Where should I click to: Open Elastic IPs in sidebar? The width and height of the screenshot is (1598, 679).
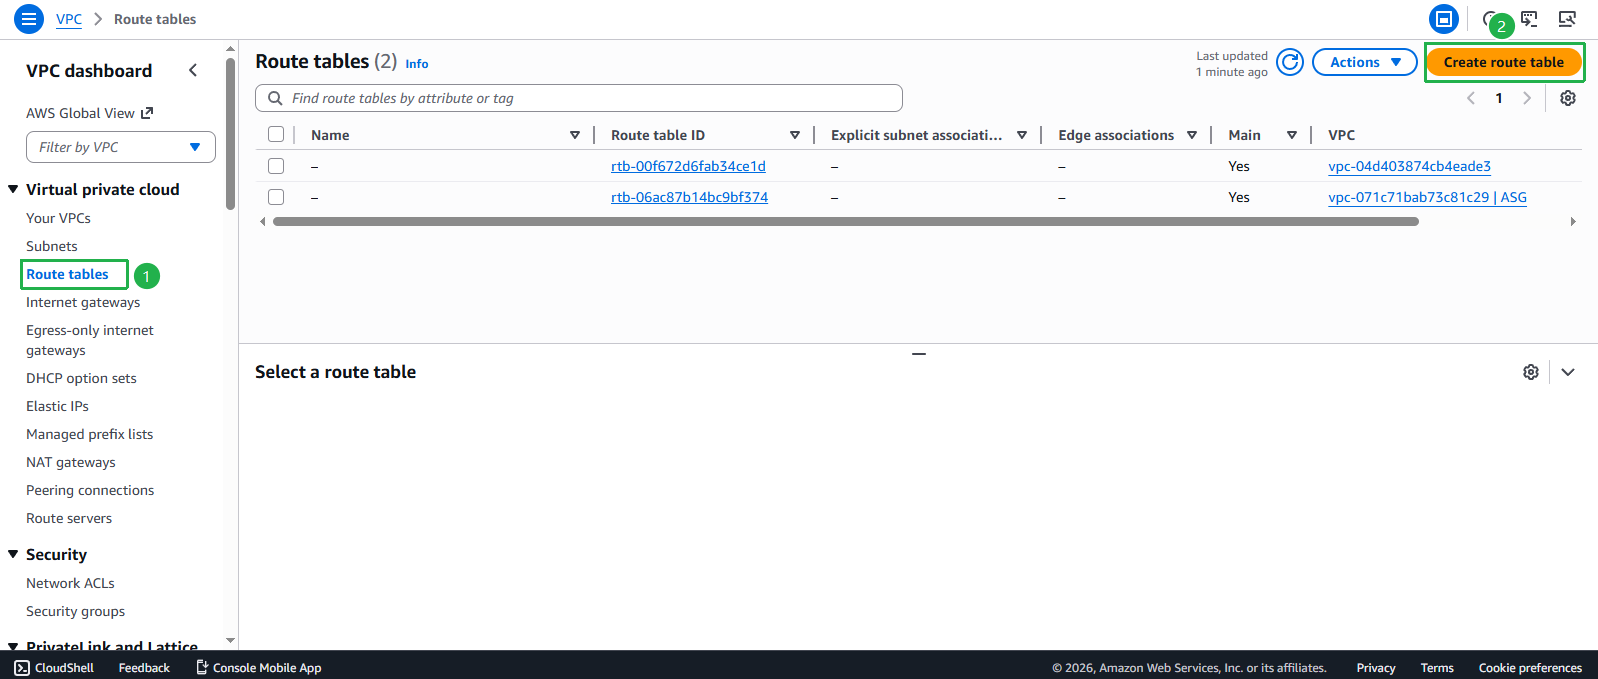point(57,406)
